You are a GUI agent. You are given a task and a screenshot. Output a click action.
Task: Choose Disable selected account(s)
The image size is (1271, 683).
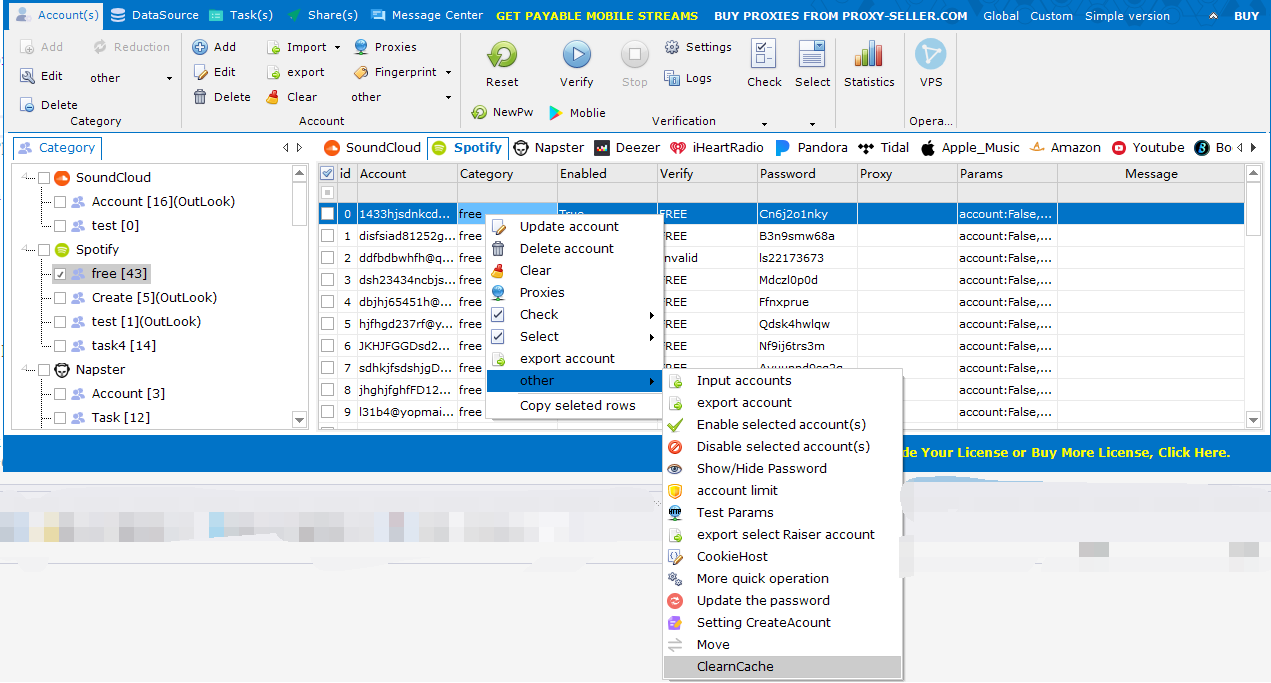783,447
